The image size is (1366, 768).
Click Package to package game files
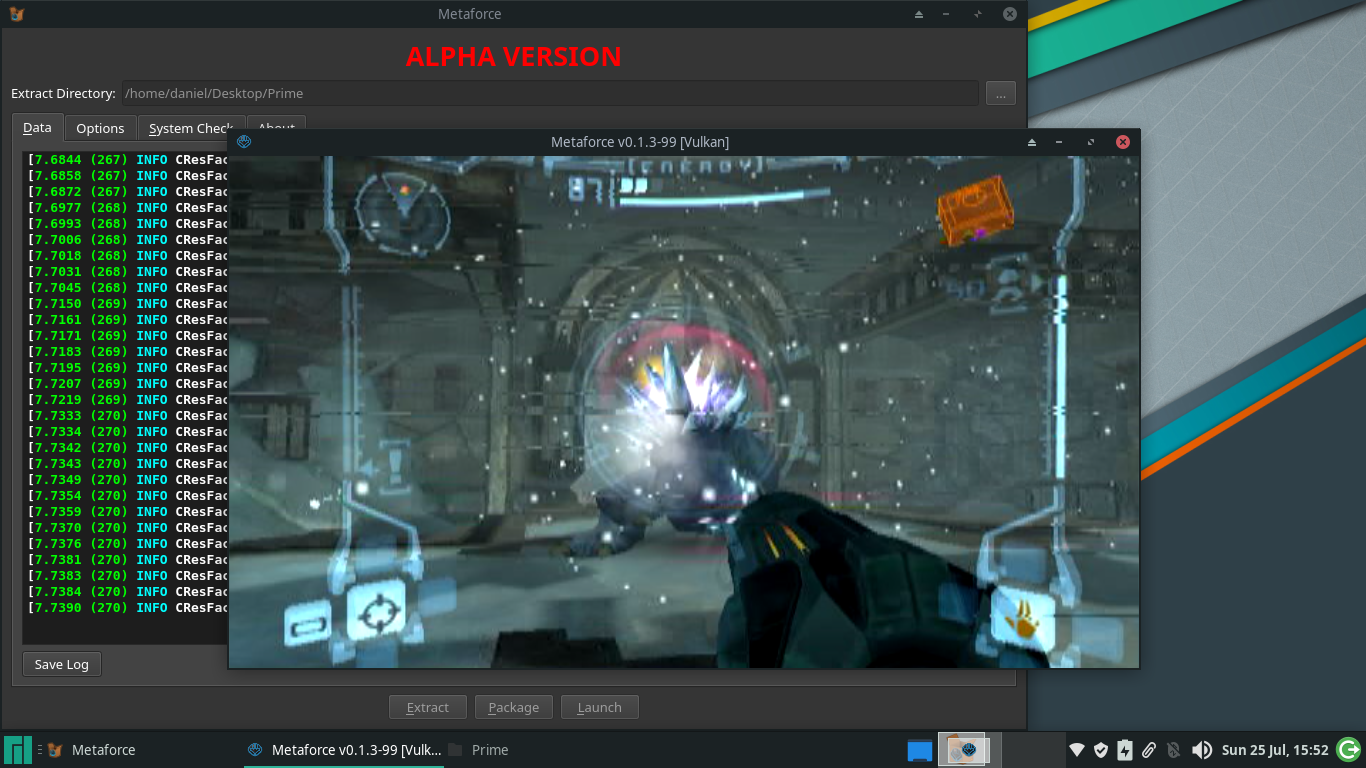513,706
